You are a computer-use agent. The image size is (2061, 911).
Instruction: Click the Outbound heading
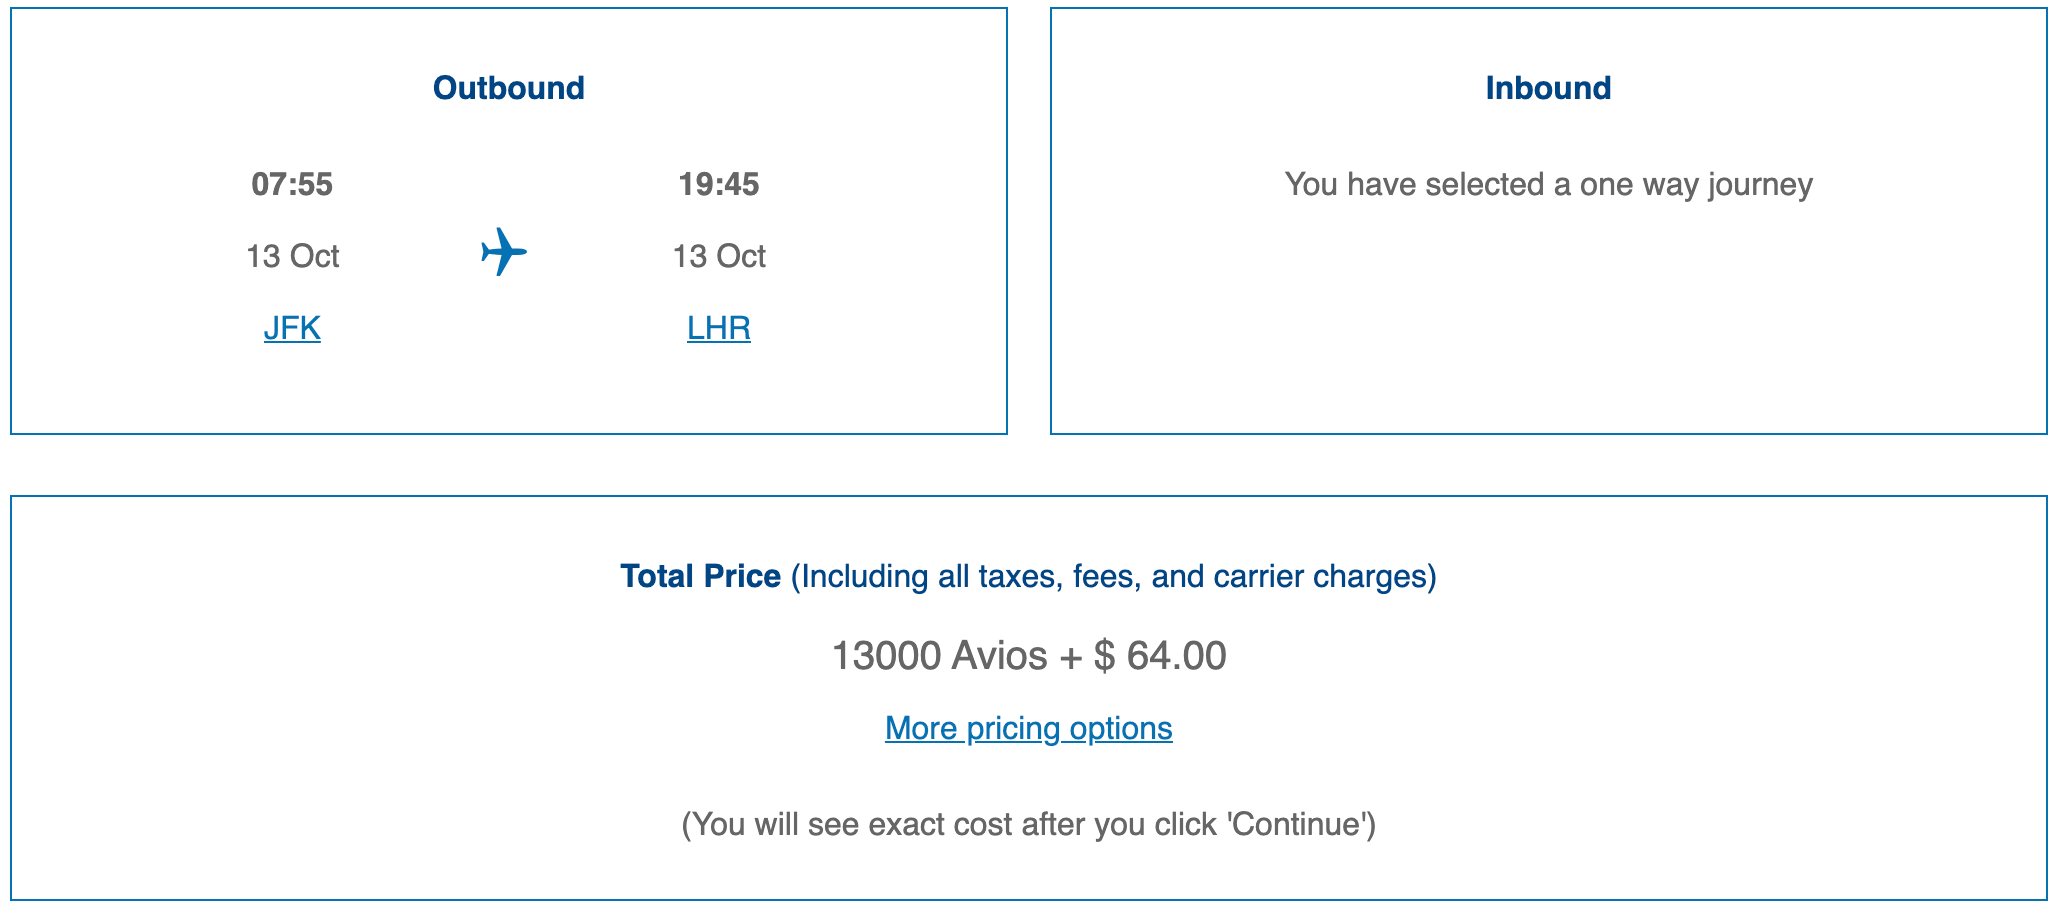509,88
